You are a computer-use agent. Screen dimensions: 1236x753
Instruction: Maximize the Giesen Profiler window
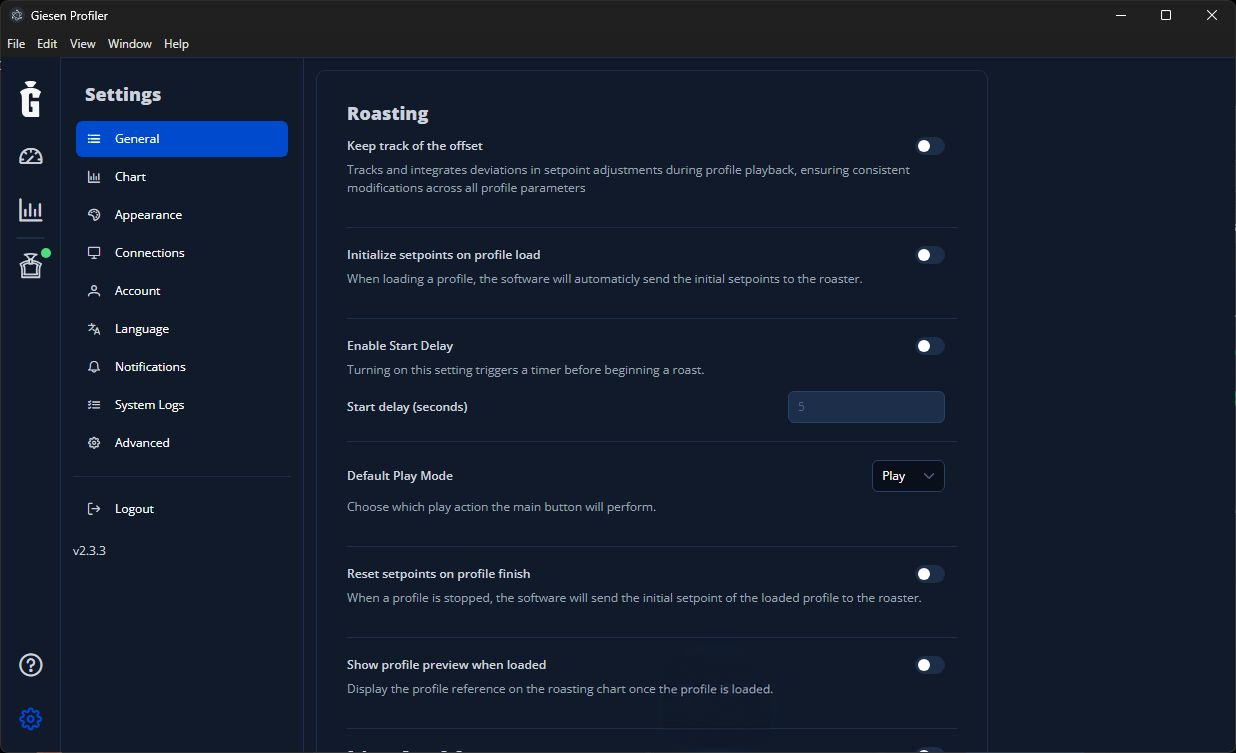1166,15
